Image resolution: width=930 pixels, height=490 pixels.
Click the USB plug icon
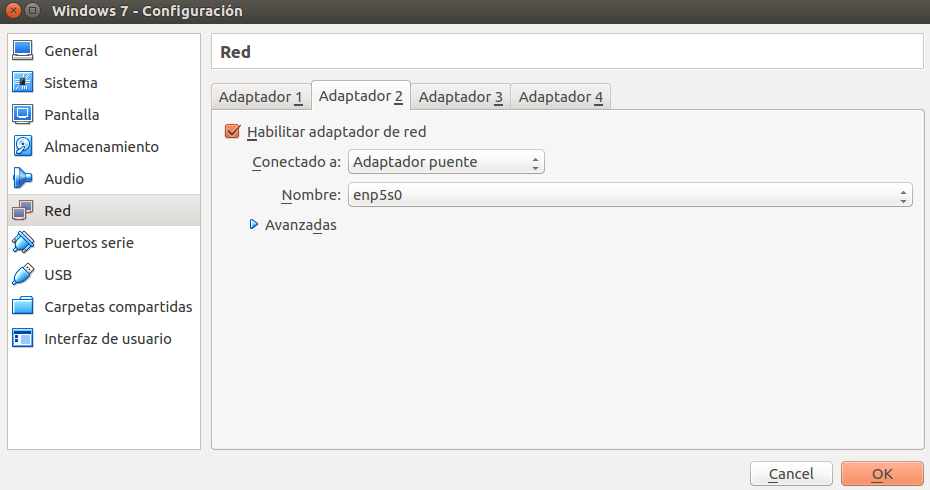point(23,275)
